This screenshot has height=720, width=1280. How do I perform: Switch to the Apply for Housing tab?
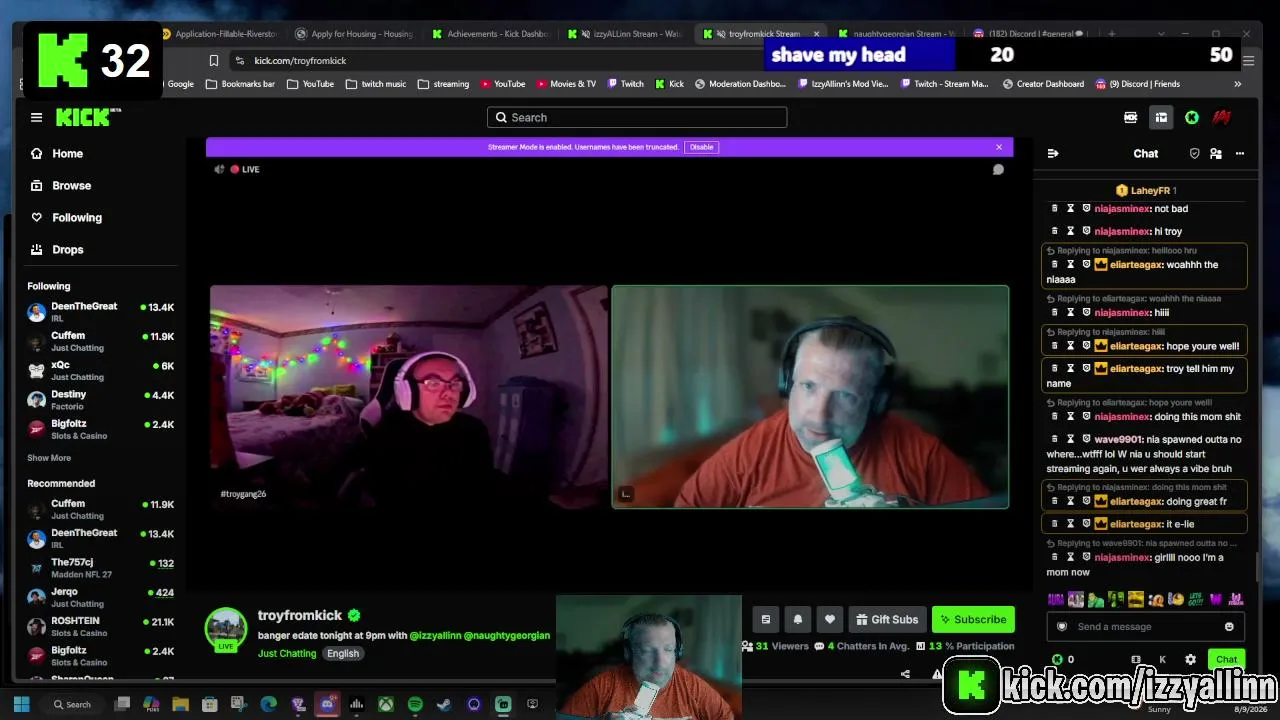[x=354, y=34]
